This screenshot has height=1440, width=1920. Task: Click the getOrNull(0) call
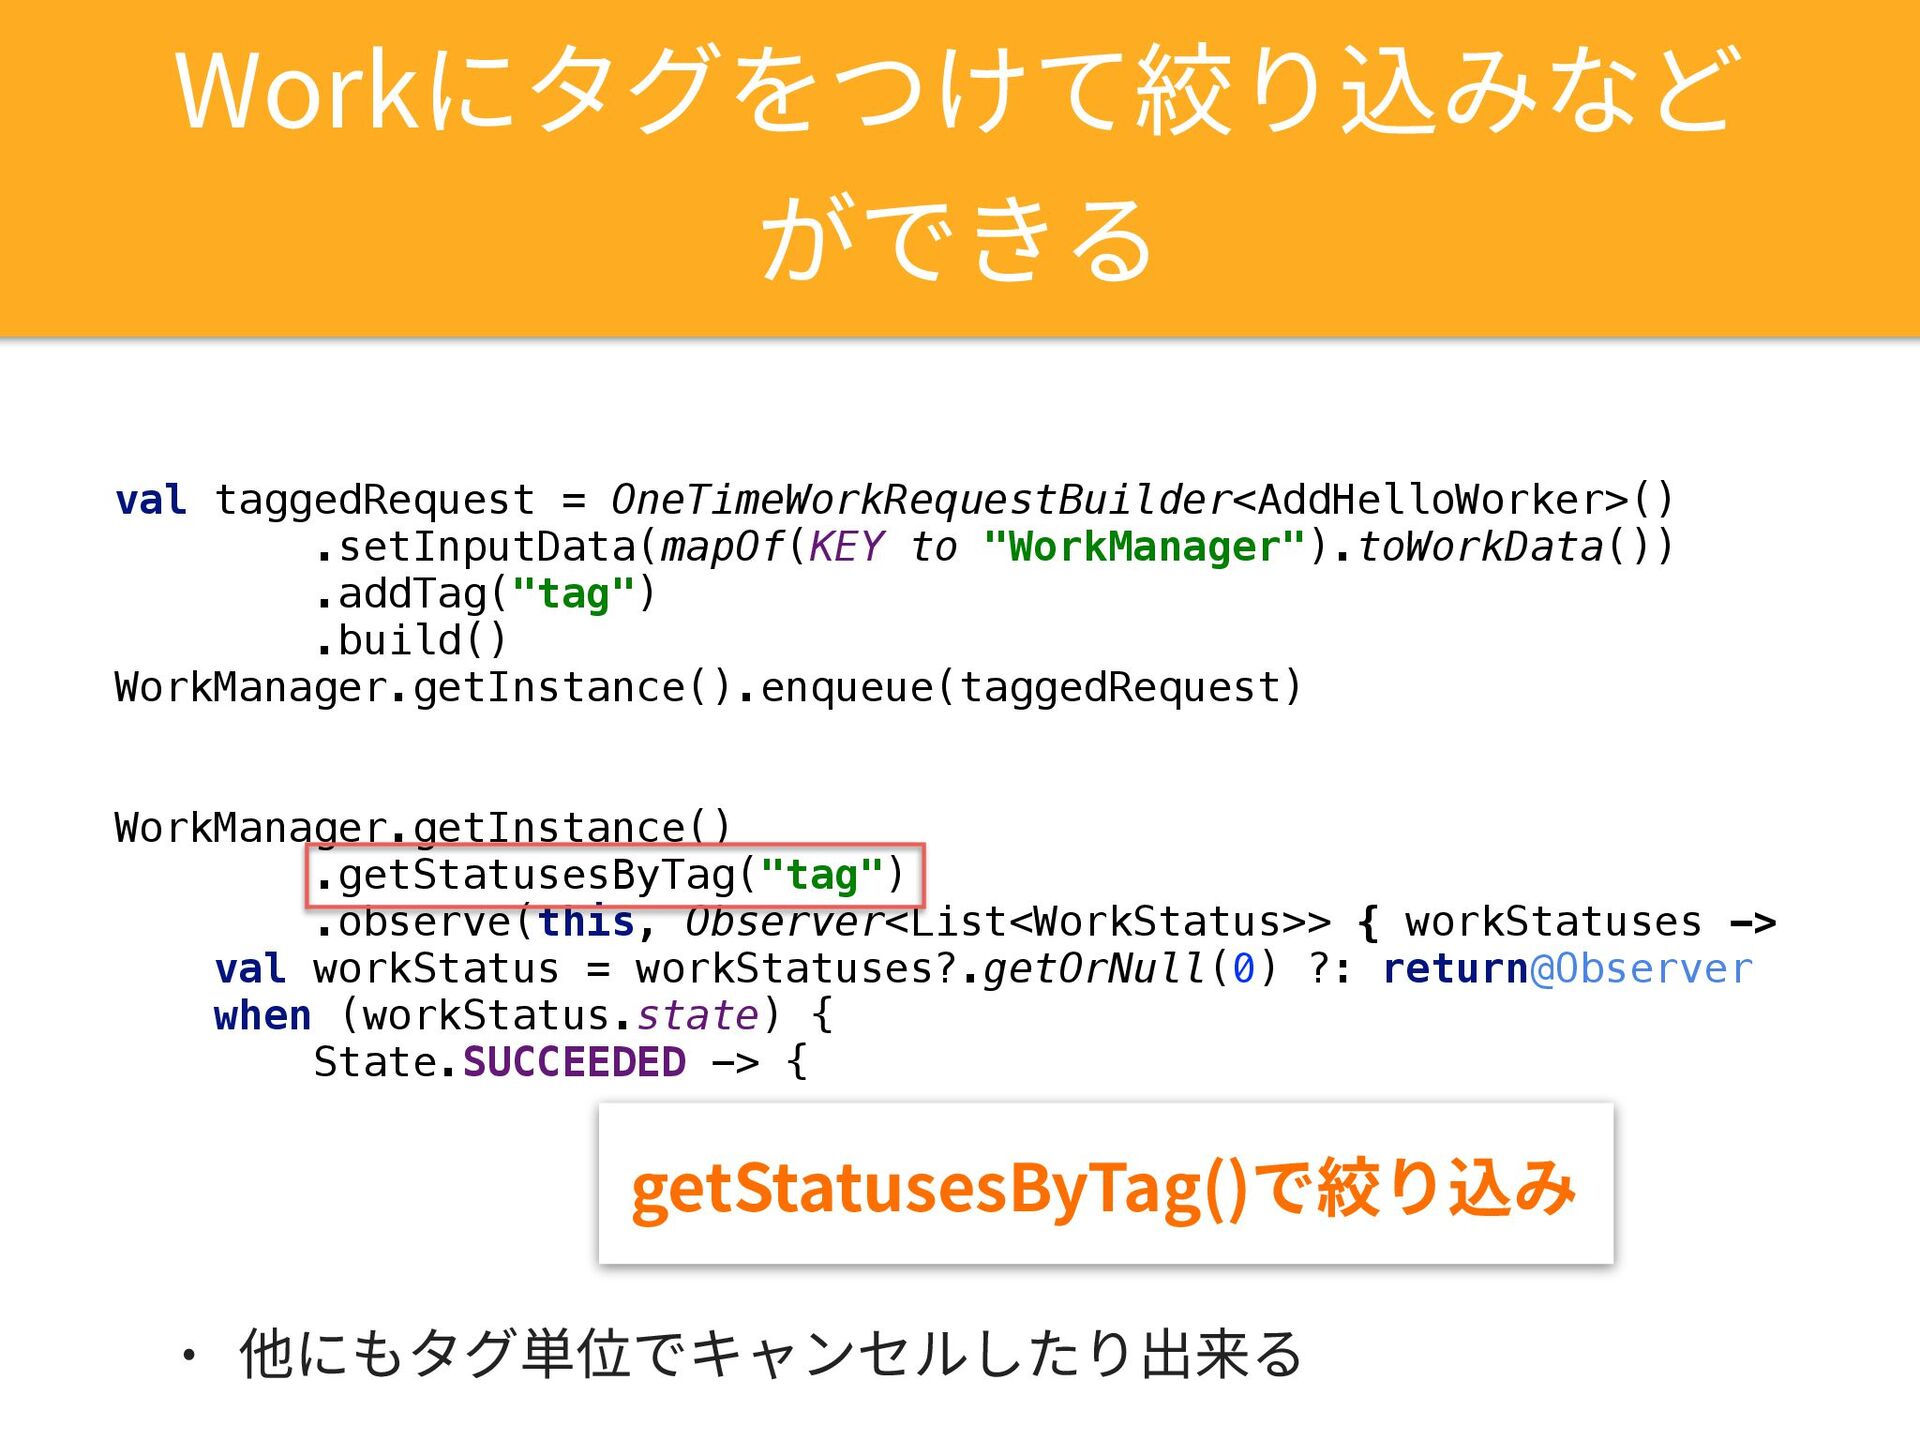tap(1130, 968)
